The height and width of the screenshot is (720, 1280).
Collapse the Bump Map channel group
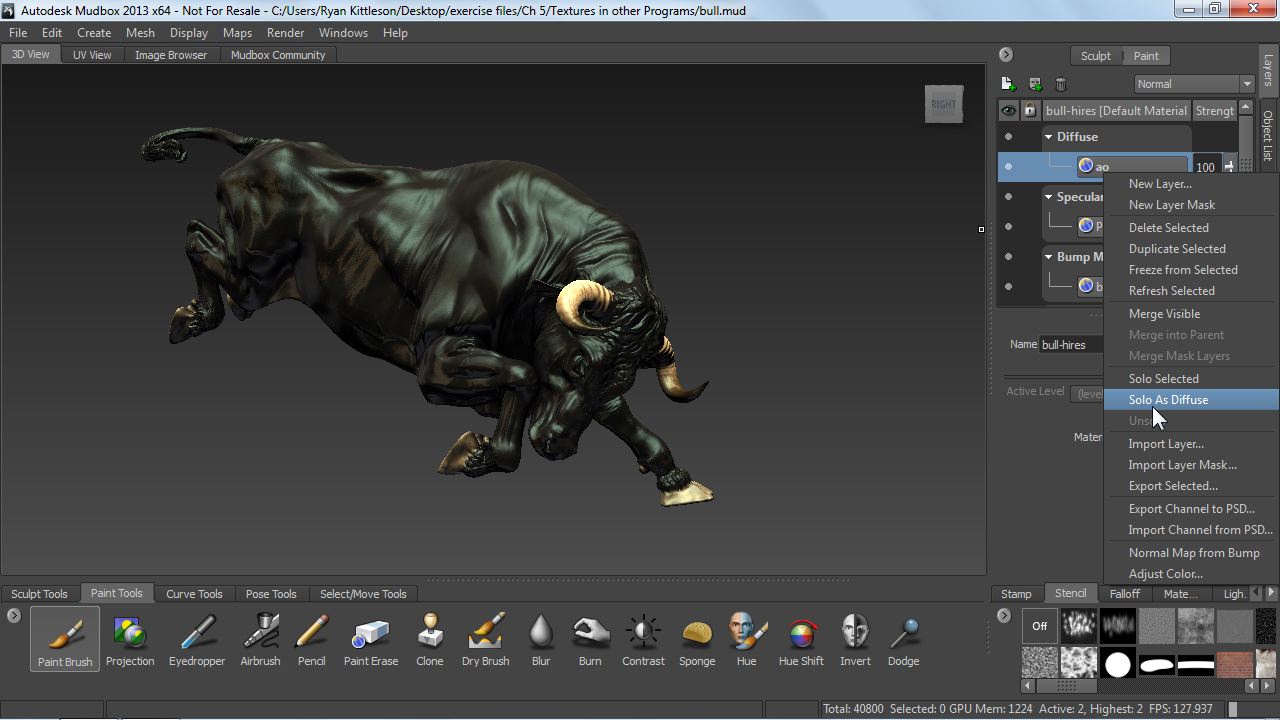[1049, 257]
